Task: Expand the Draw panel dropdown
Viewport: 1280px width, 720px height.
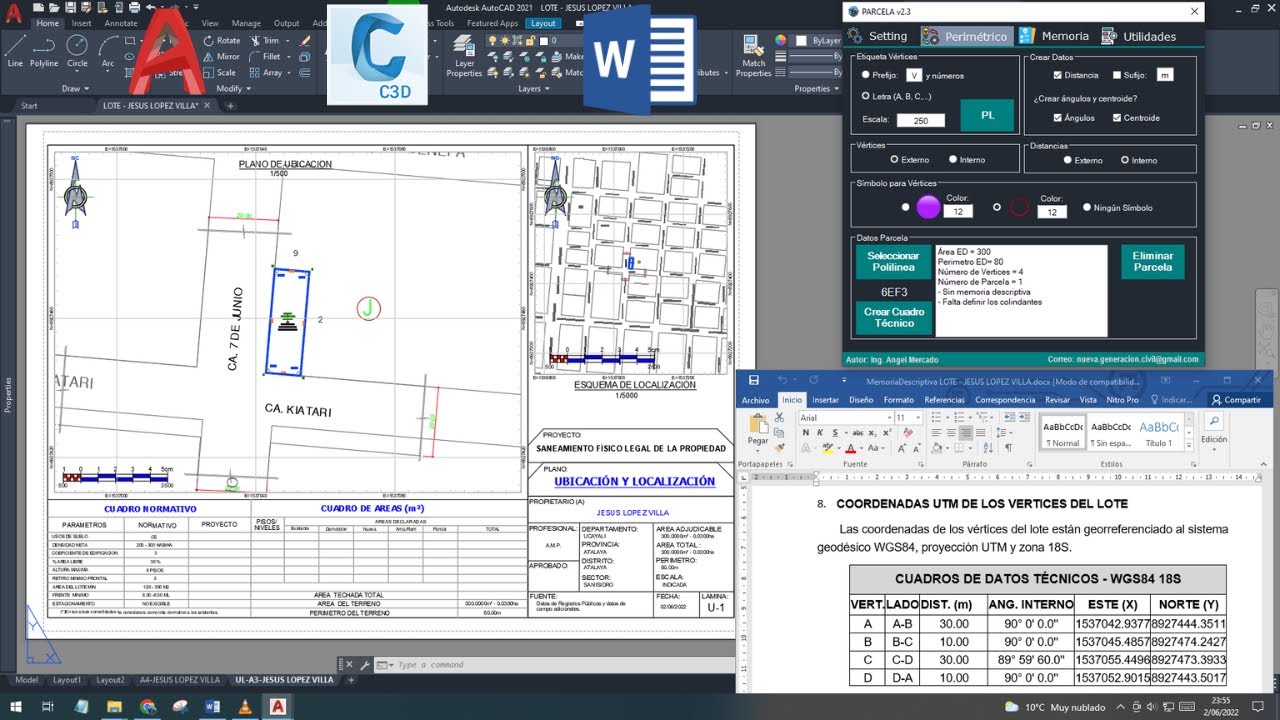Action: (75, 89)
